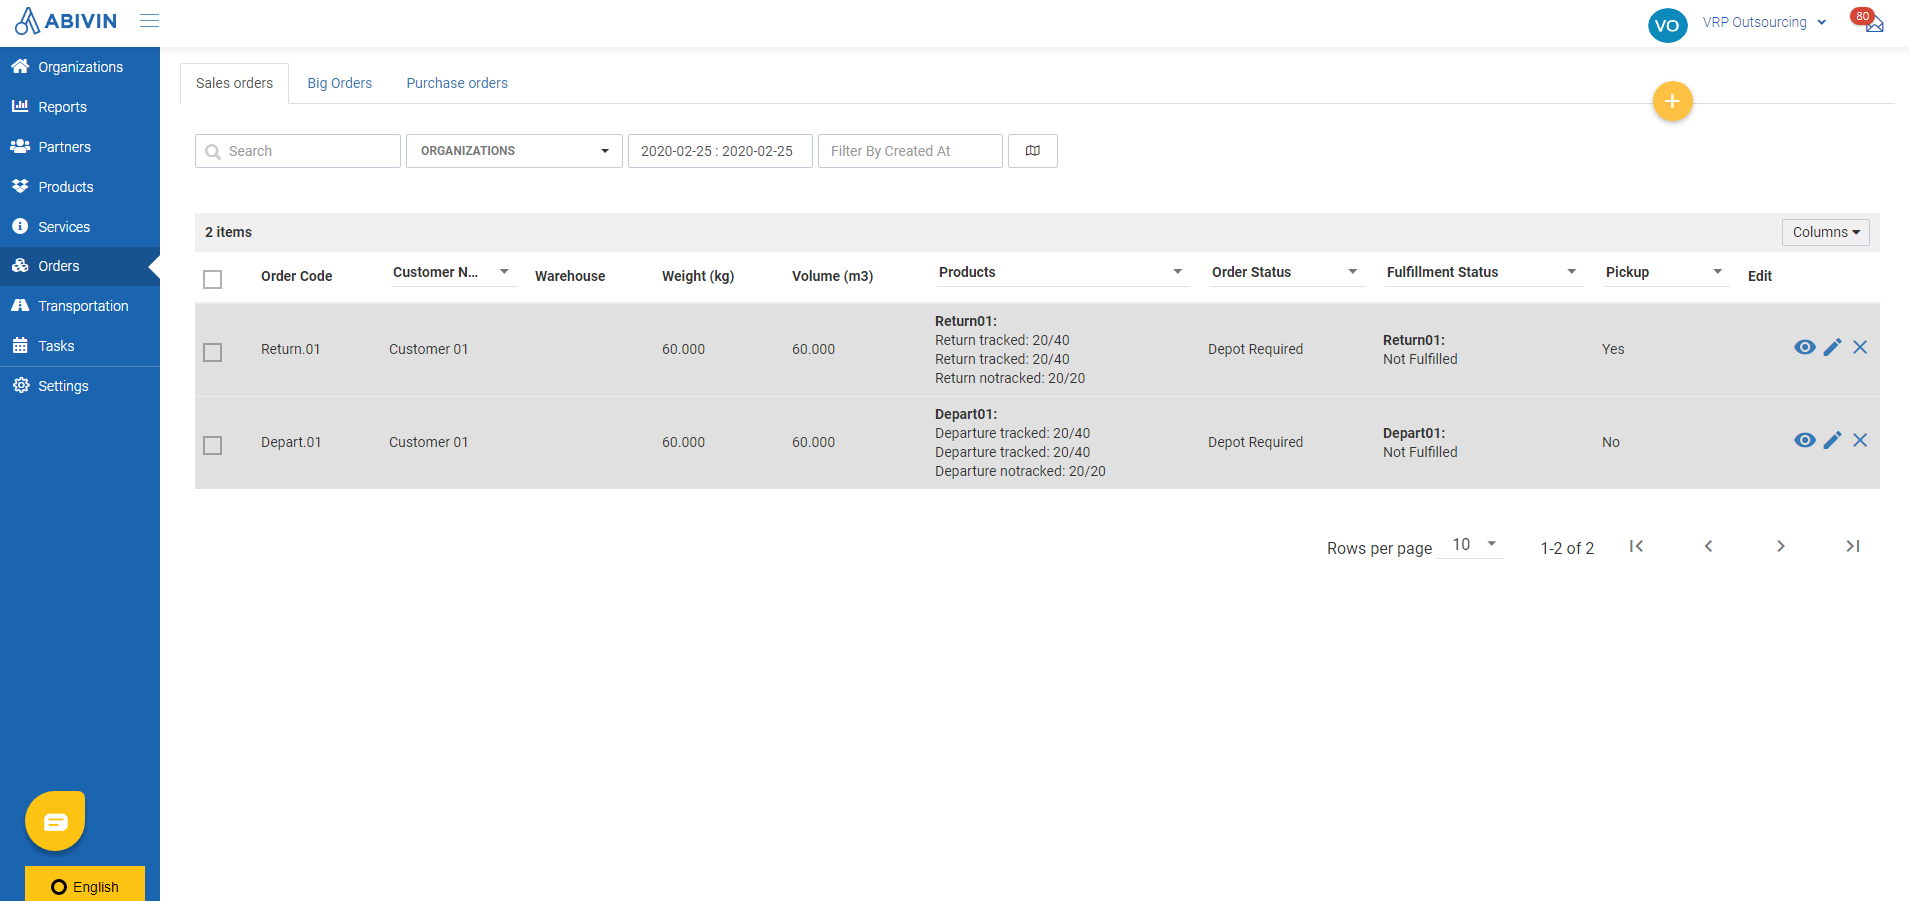Viewport: 1909px width, 901px height.
Task: Open Tasks in the sidebar
Action: 80,346
